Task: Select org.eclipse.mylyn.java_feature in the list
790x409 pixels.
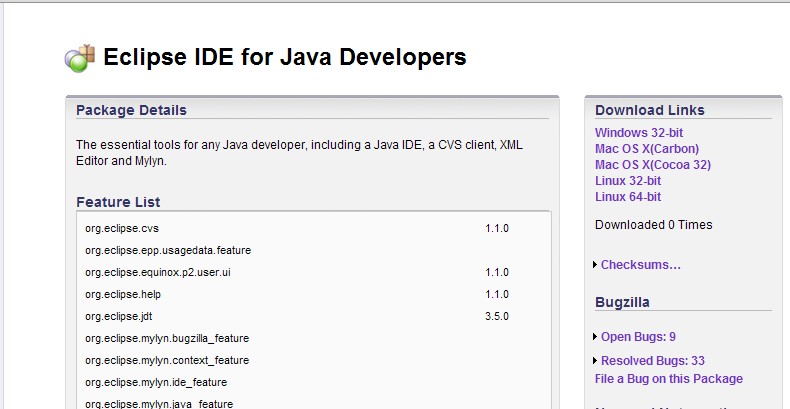Action: [x=159, y=404]
